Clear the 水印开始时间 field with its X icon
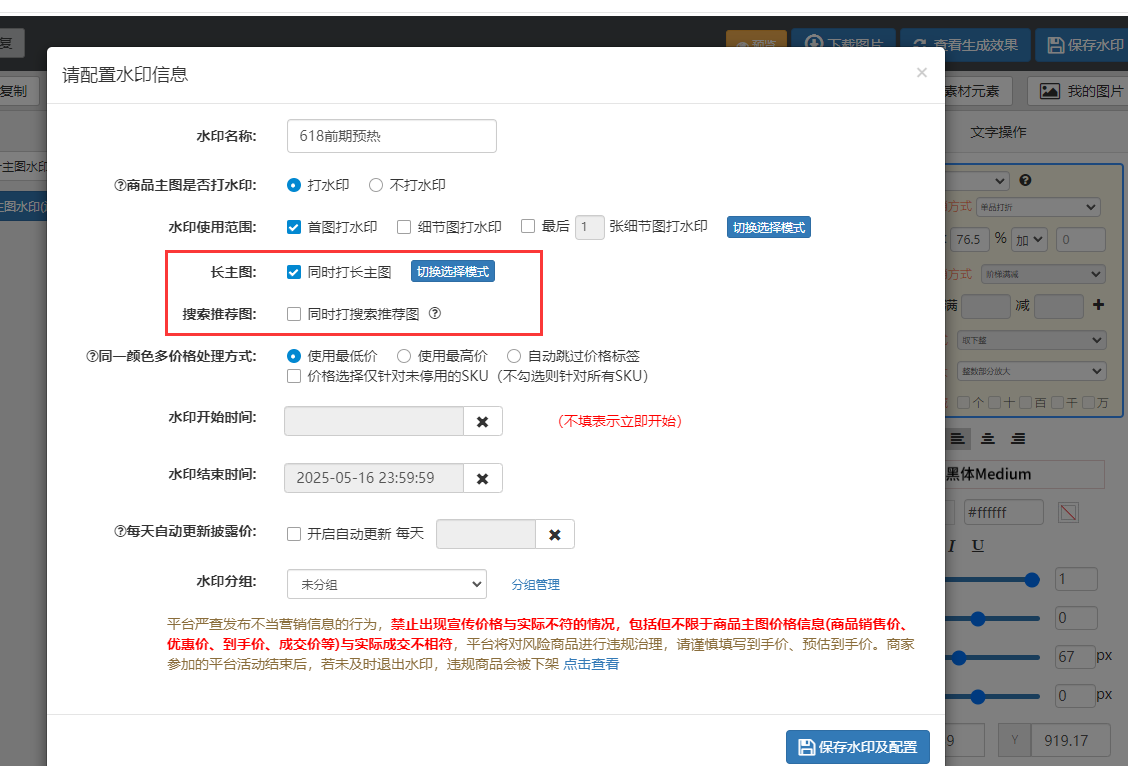This screenshot has height=768, width=1128. [x=482, y=422]
